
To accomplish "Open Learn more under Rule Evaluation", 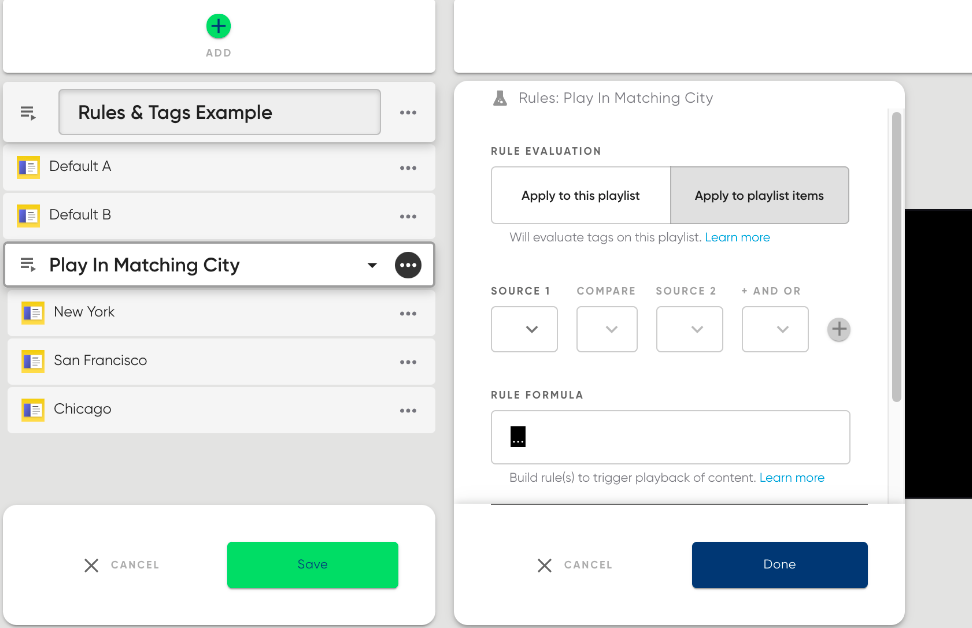I will click(737, 237).
